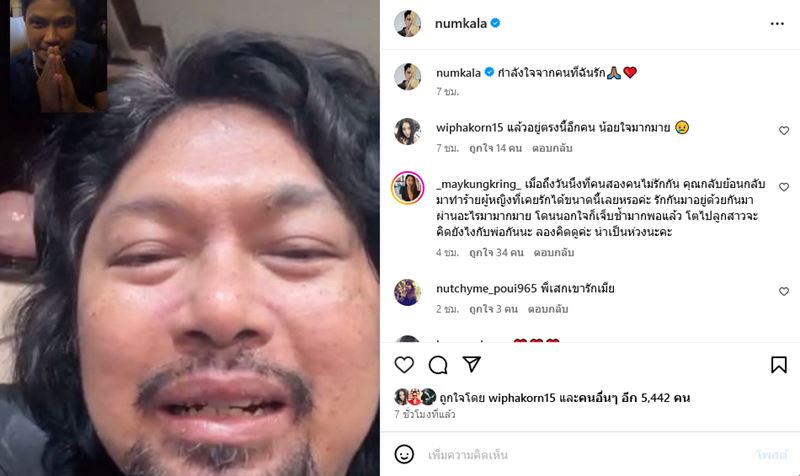This screenshot has width=800, height=476.
Task: Reply to nutchyme_poui965's comment via ตอบกลับ
Action: click(x=548, y=309)
